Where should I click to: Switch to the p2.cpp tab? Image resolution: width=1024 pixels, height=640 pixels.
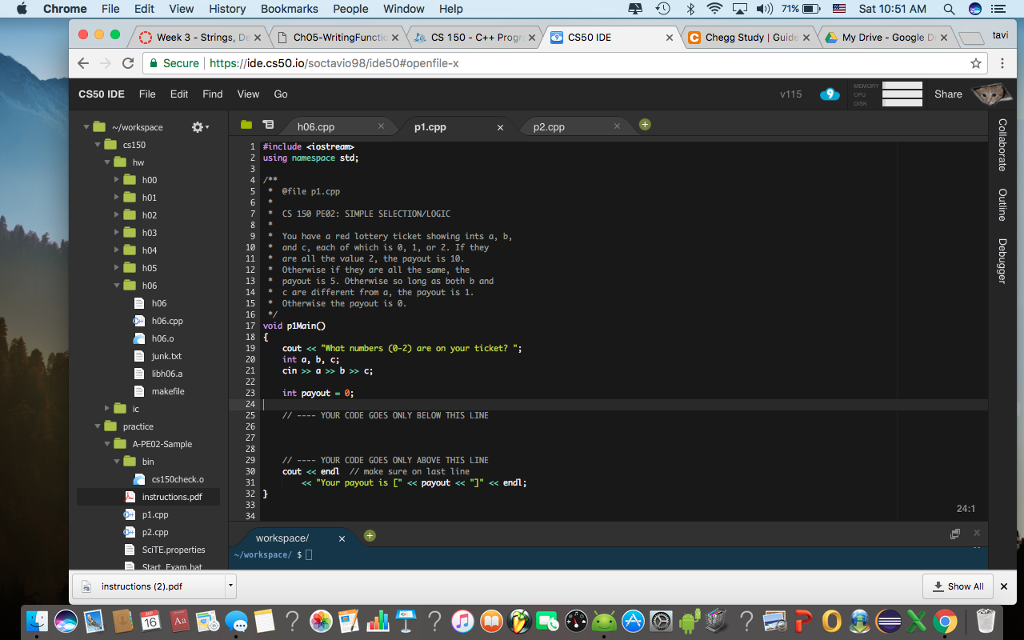(549, 127)
